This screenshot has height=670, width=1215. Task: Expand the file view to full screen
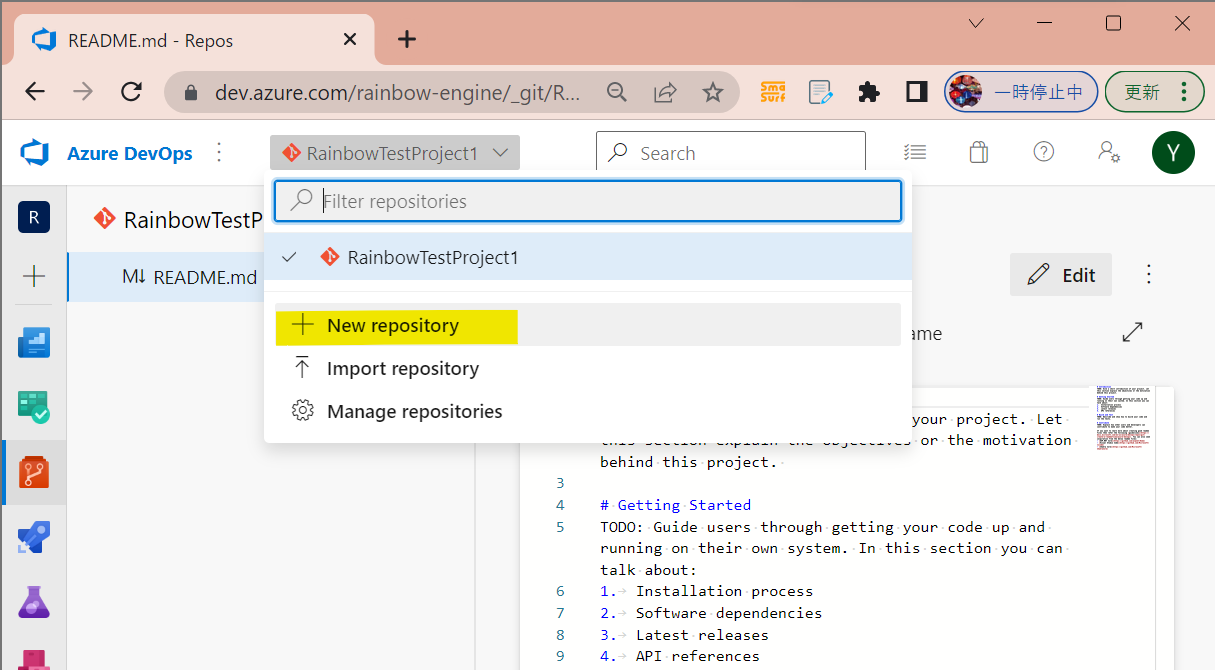[x=1132, y=332]
